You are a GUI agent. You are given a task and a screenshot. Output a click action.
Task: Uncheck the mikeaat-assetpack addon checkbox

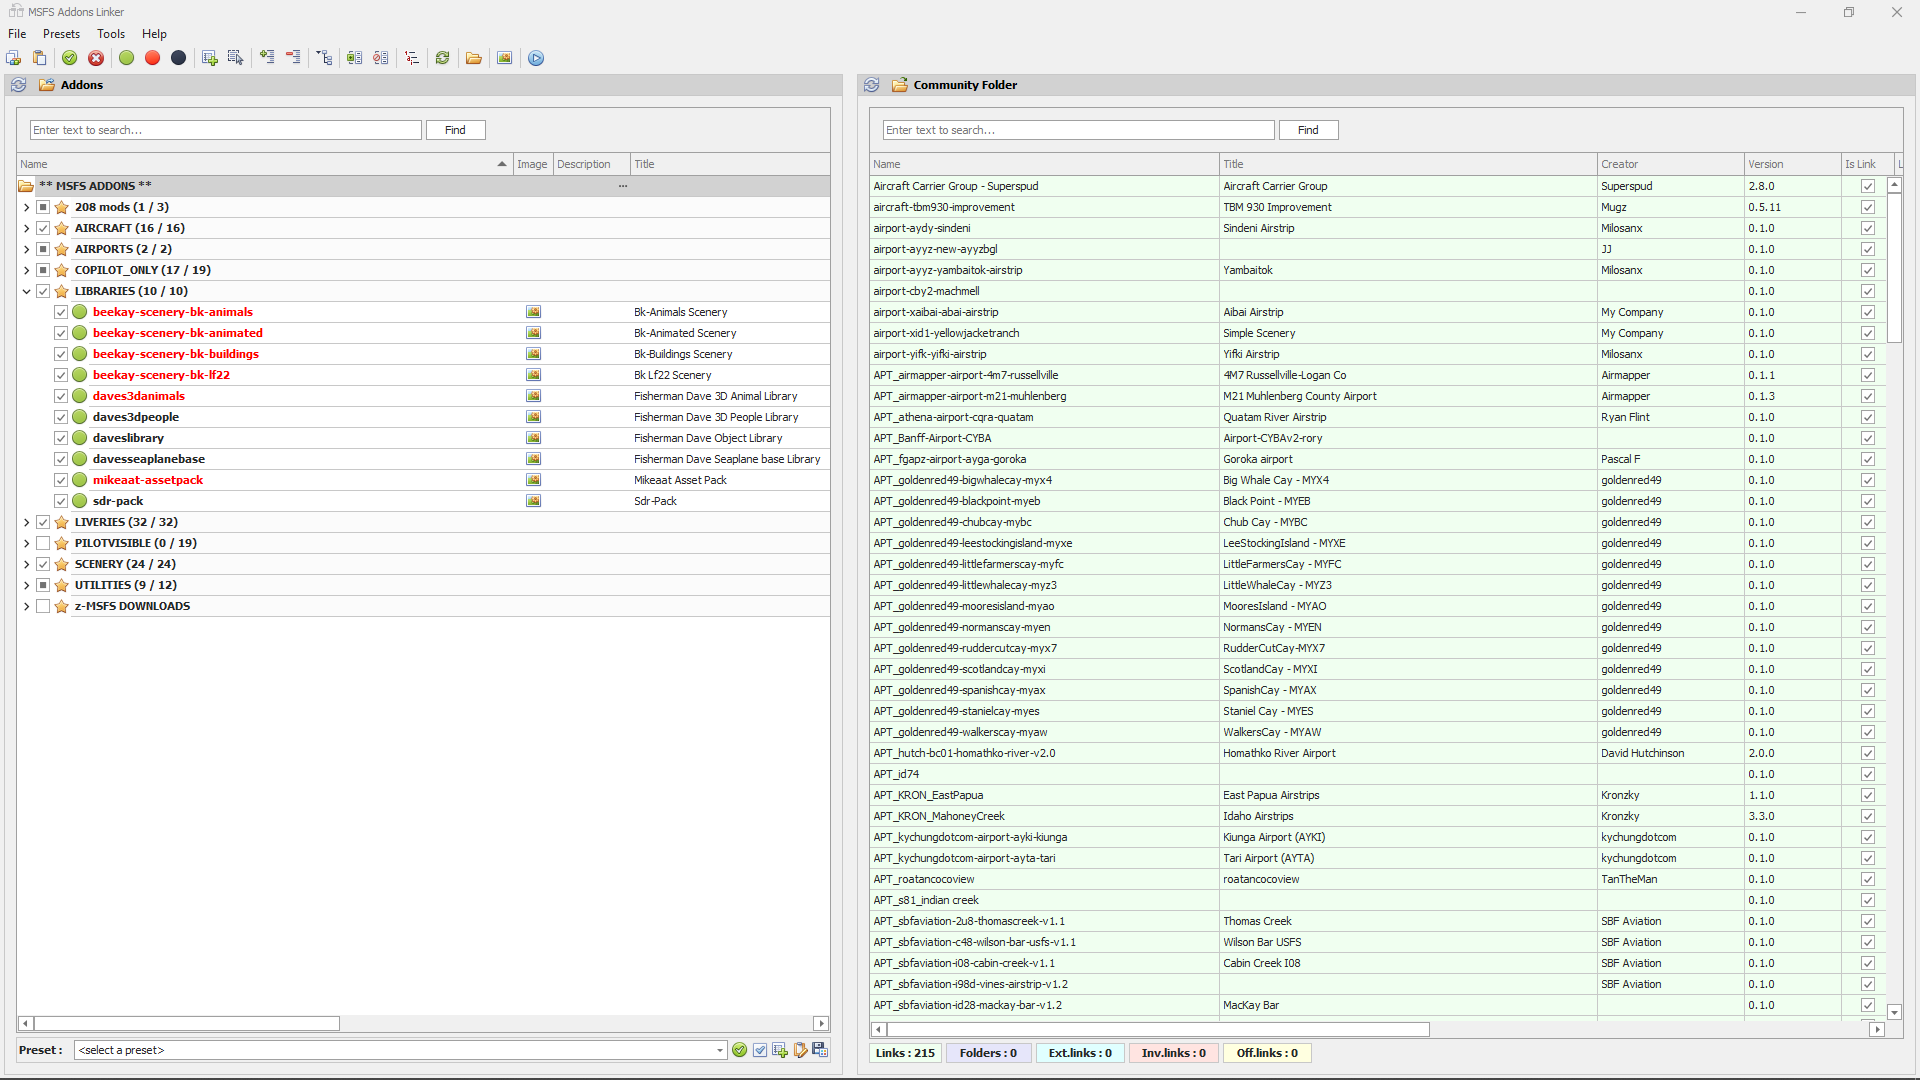tap(61, 480)
